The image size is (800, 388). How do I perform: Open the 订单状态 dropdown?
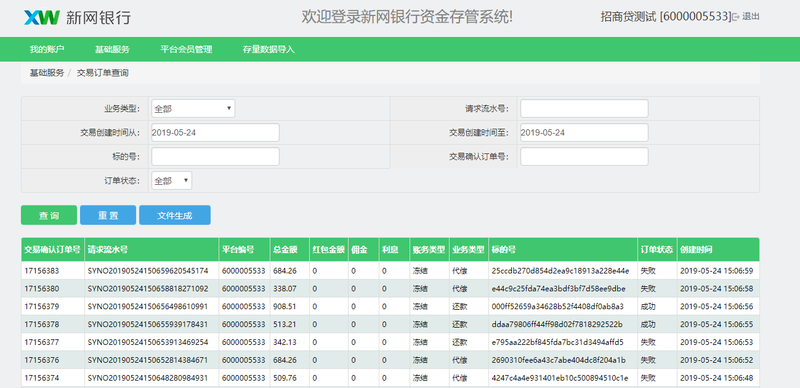172,181
